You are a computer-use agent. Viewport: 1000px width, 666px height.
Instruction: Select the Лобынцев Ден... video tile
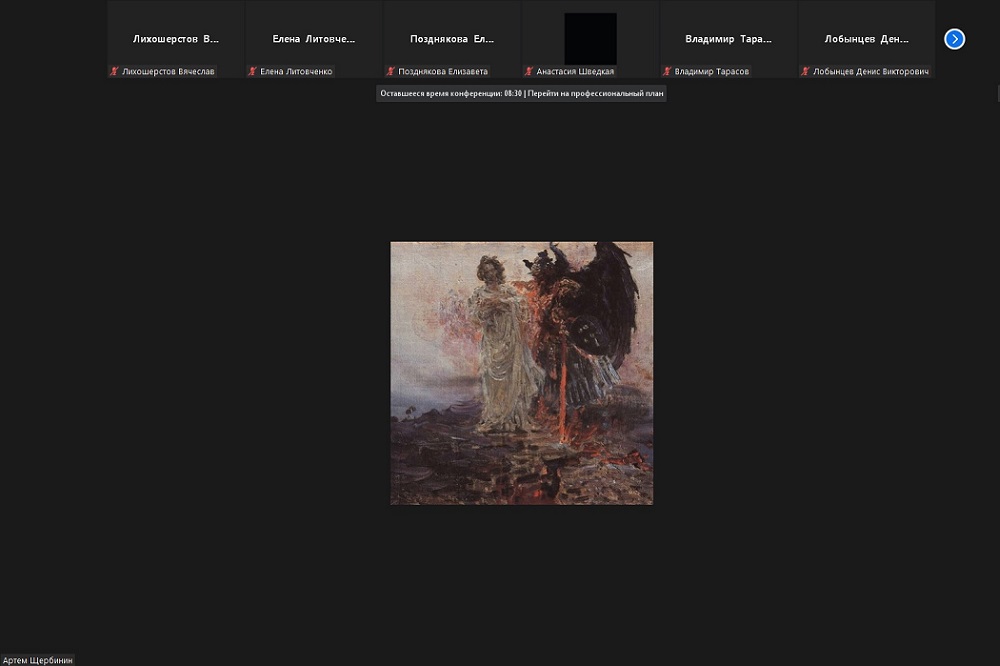(866, 39)
